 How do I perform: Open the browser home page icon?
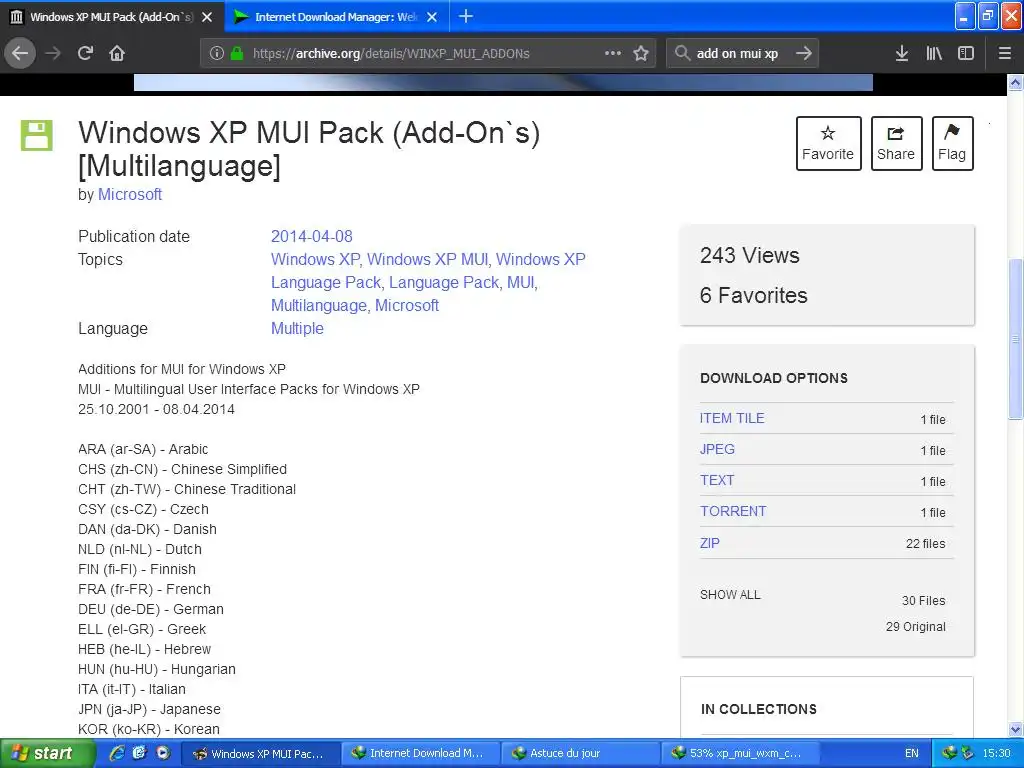pos(117,53)
